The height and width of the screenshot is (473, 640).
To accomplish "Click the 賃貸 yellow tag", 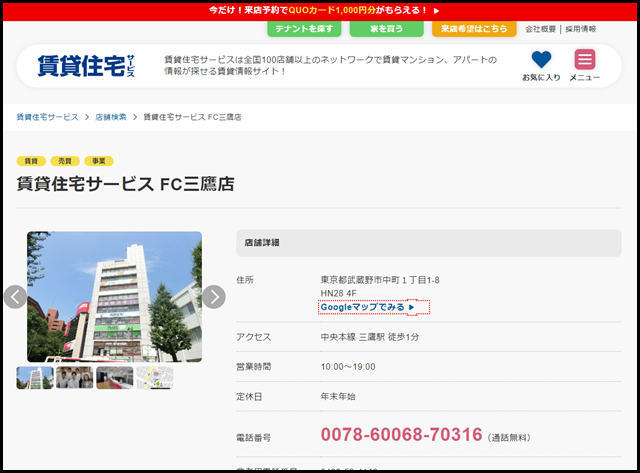I will pyautogui.click(x=31, y=161).
